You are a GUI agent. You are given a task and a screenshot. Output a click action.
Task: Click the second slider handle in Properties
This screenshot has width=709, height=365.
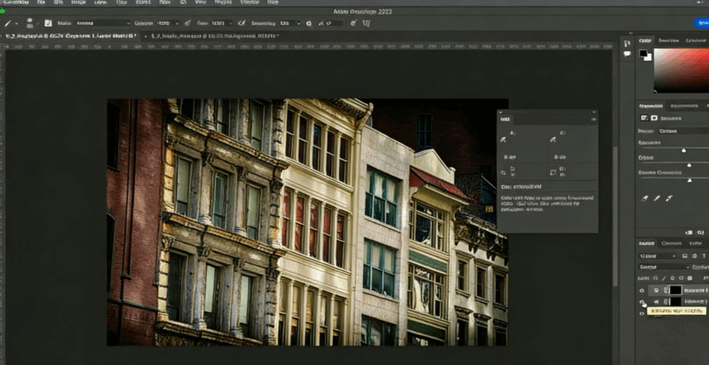(x=689, y=165)
